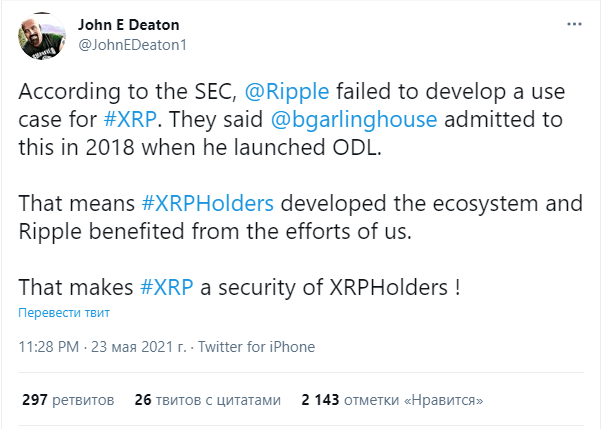Open John E Deaton display name
Image resolution: width=601 pixels, height=429 pixels.
point(128,25)
